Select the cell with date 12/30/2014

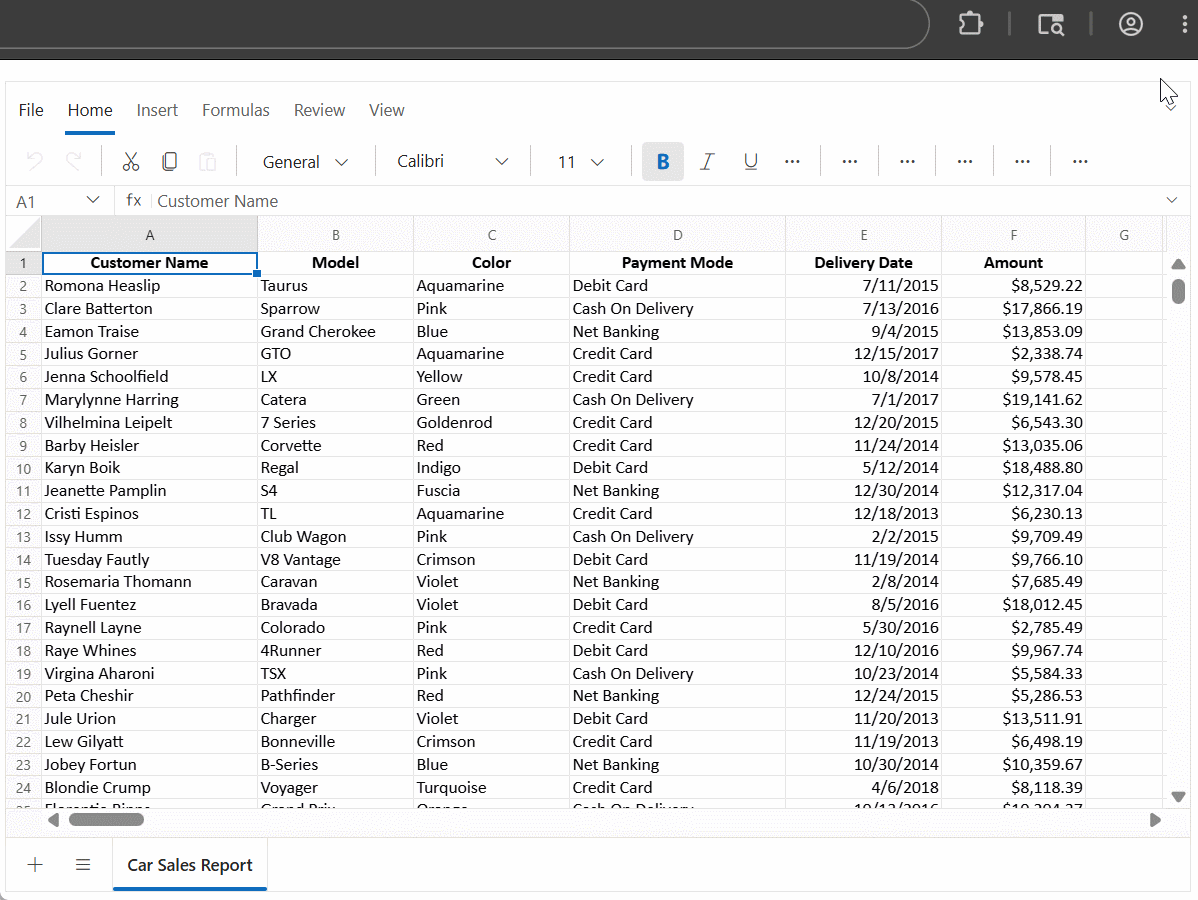tap(863, 490)
